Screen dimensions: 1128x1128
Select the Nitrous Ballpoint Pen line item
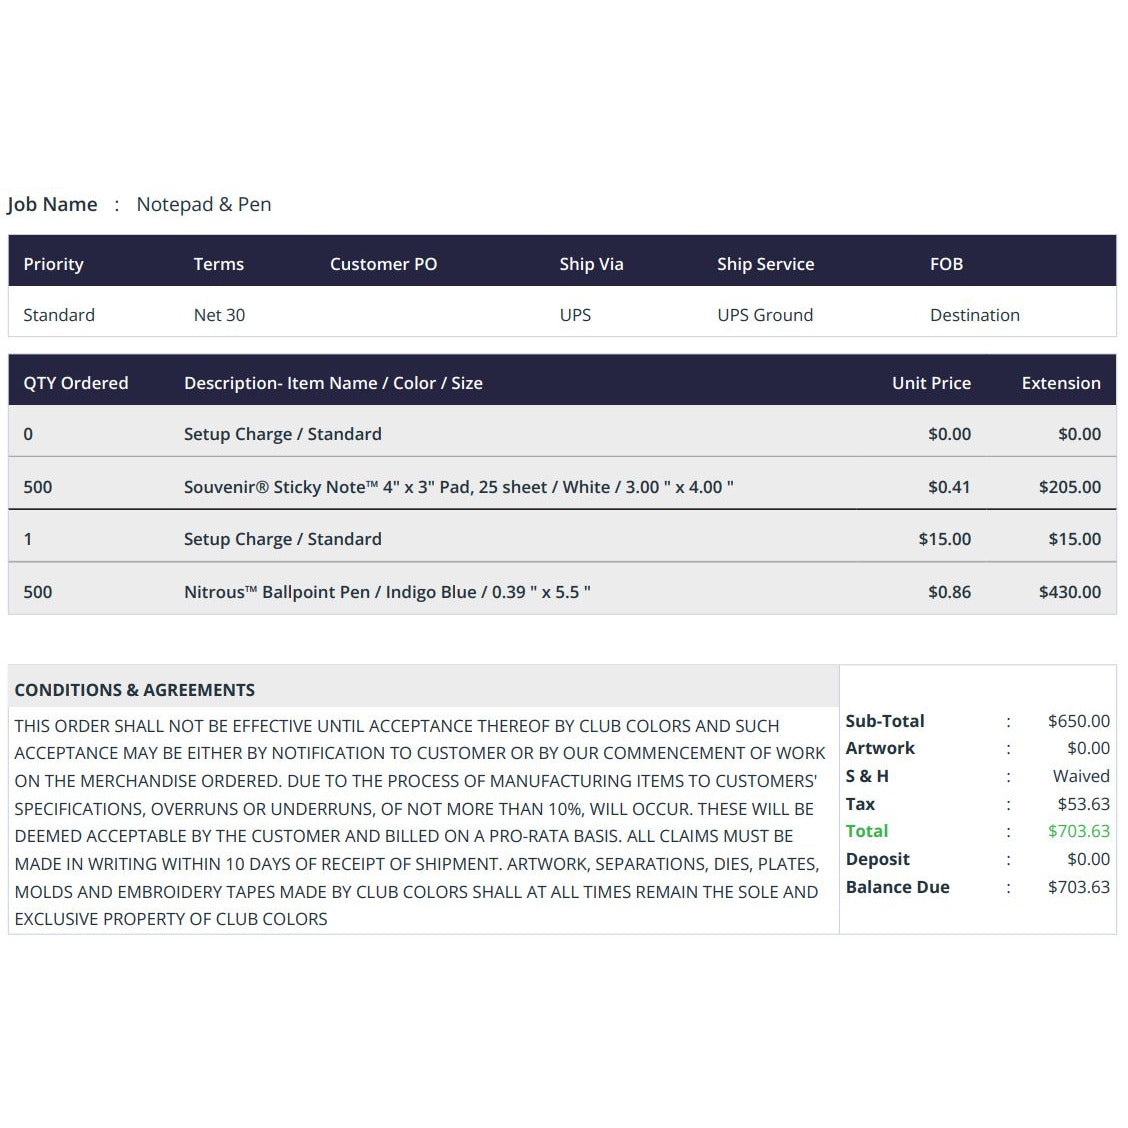(387, 592)
